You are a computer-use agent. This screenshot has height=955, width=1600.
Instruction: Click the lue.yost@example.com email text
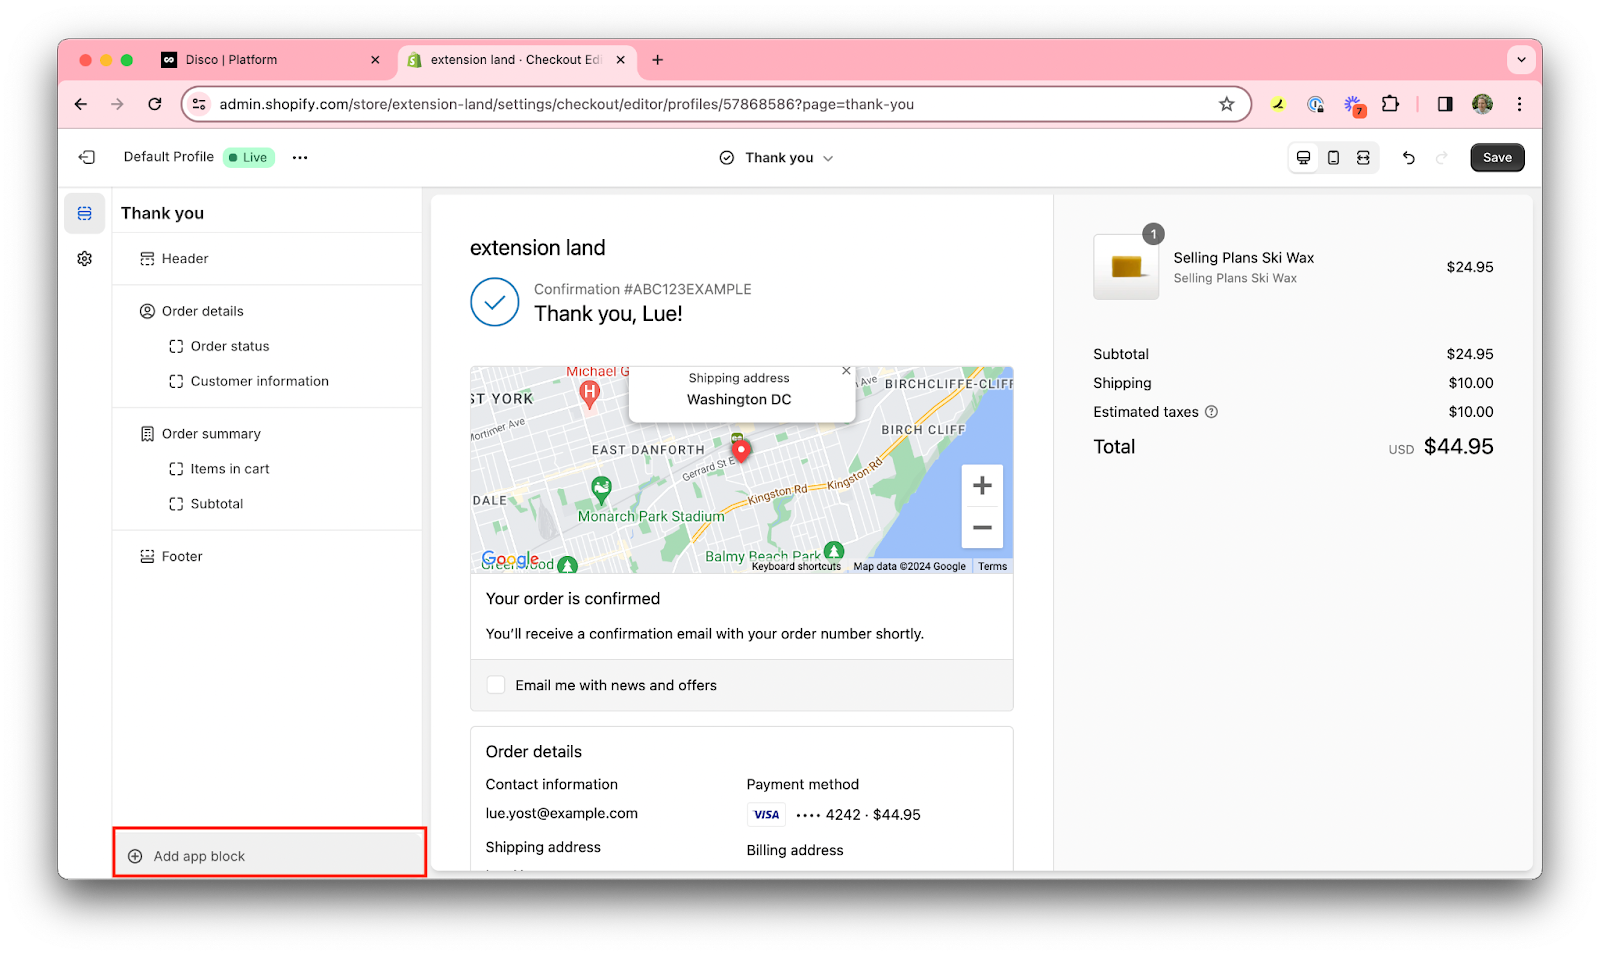coord(561,814)
